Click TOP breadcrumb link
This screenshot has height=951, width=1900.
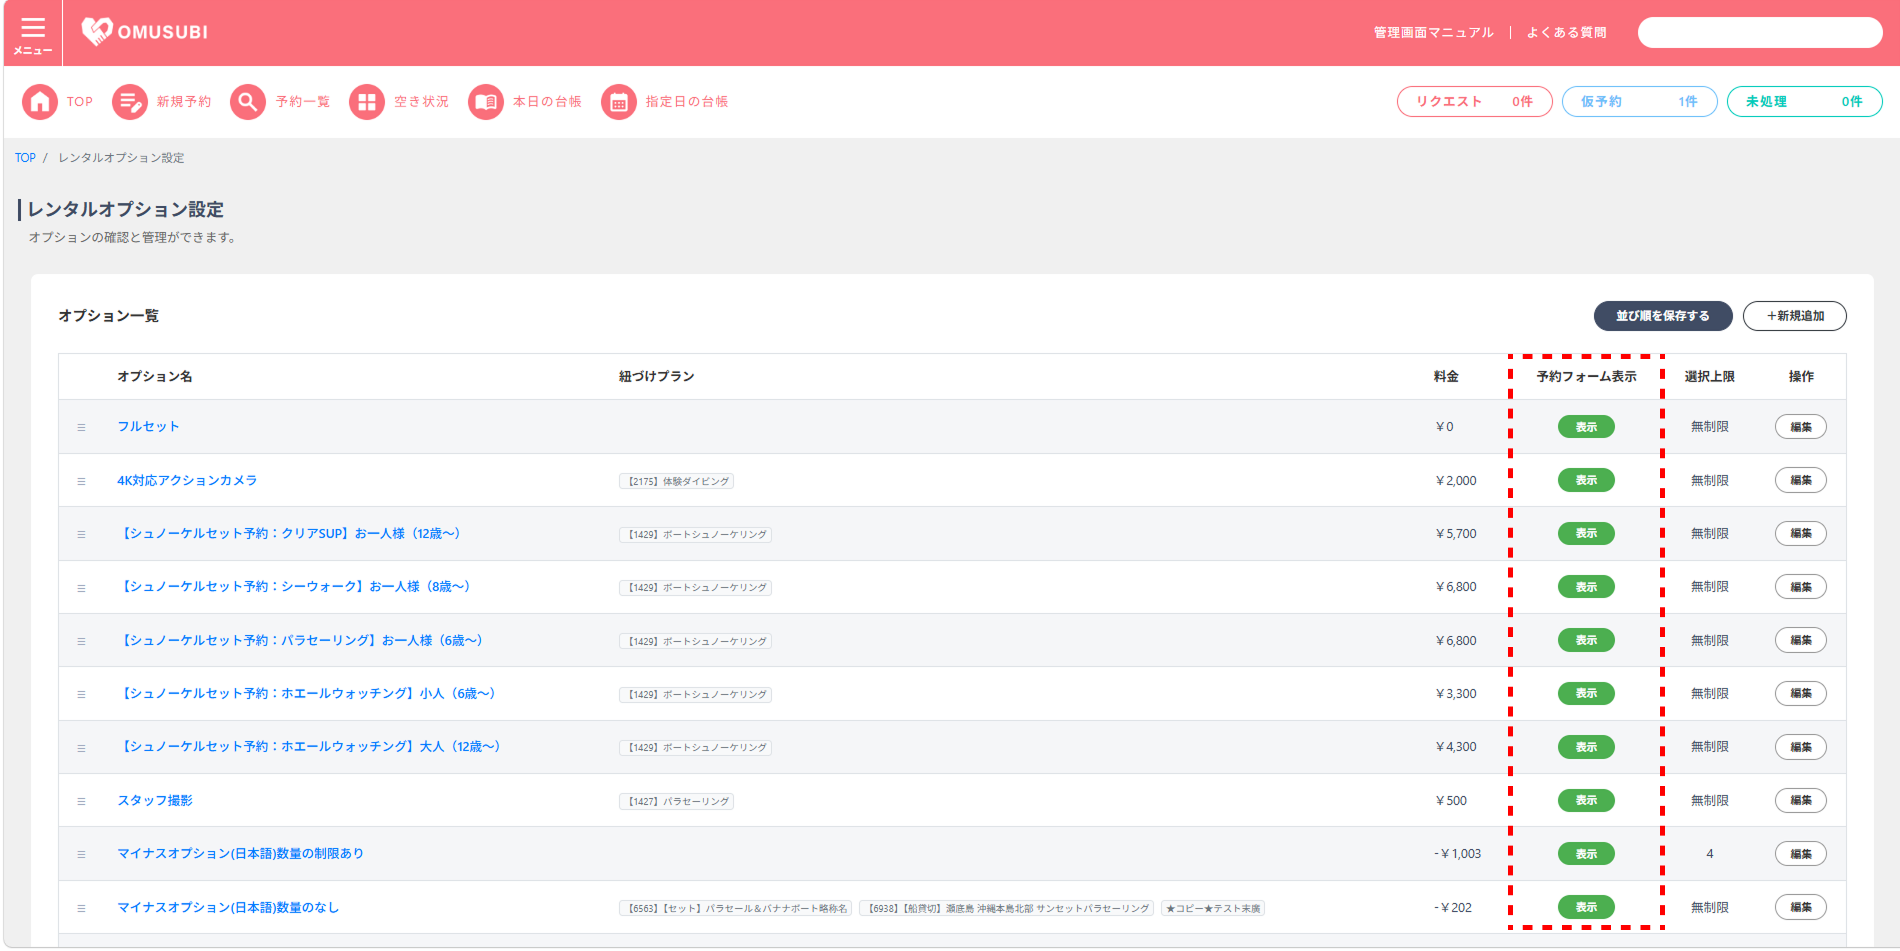[x=25, y=158]
